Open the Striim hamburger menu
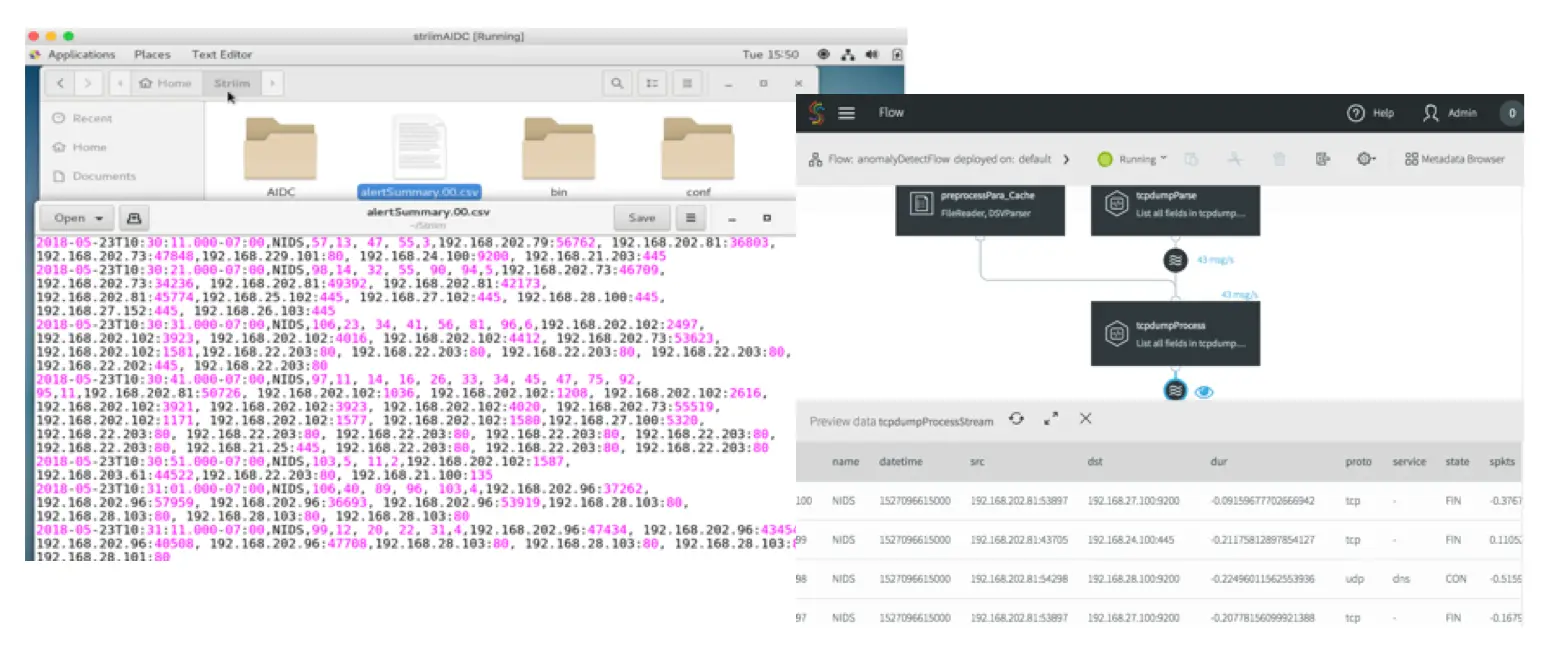 point(846,113)
